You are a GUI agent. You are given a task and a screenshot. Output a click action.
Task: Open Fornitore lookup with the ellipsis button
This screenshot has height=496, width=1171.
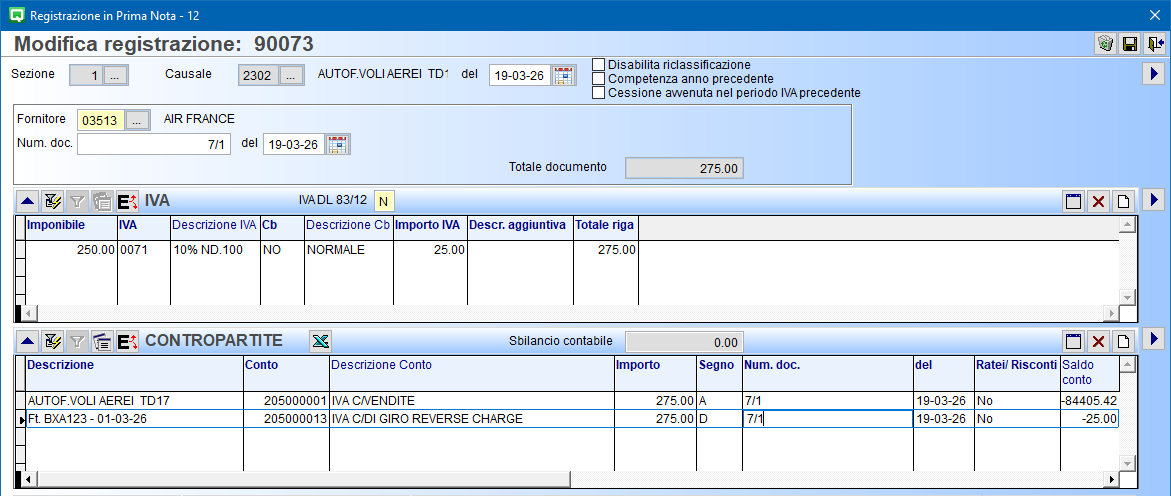[x=138, y=120]
